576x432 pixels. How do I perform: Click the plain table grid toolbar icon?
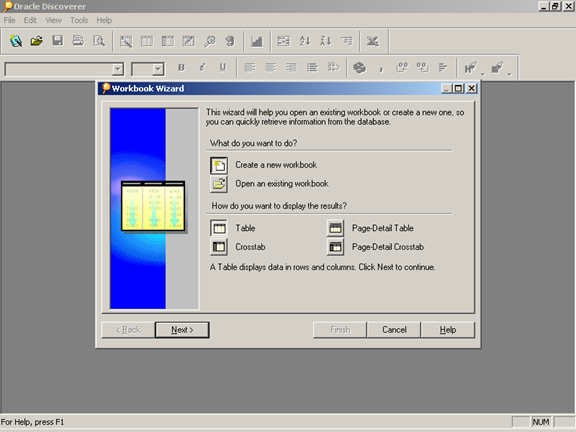[x=147, y=41]
